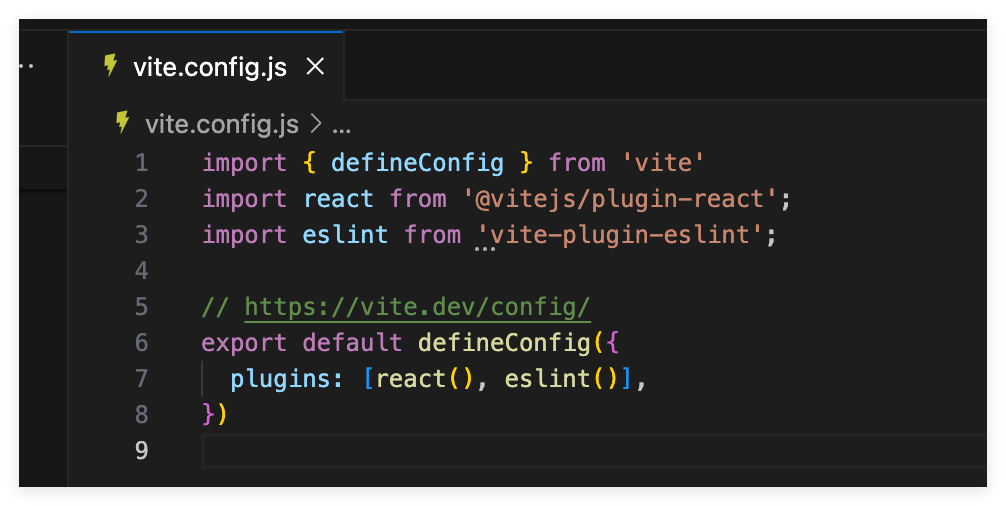Open the vite.config.js breadcrumb item
The image size is (1006, 506).
(221, 124)
